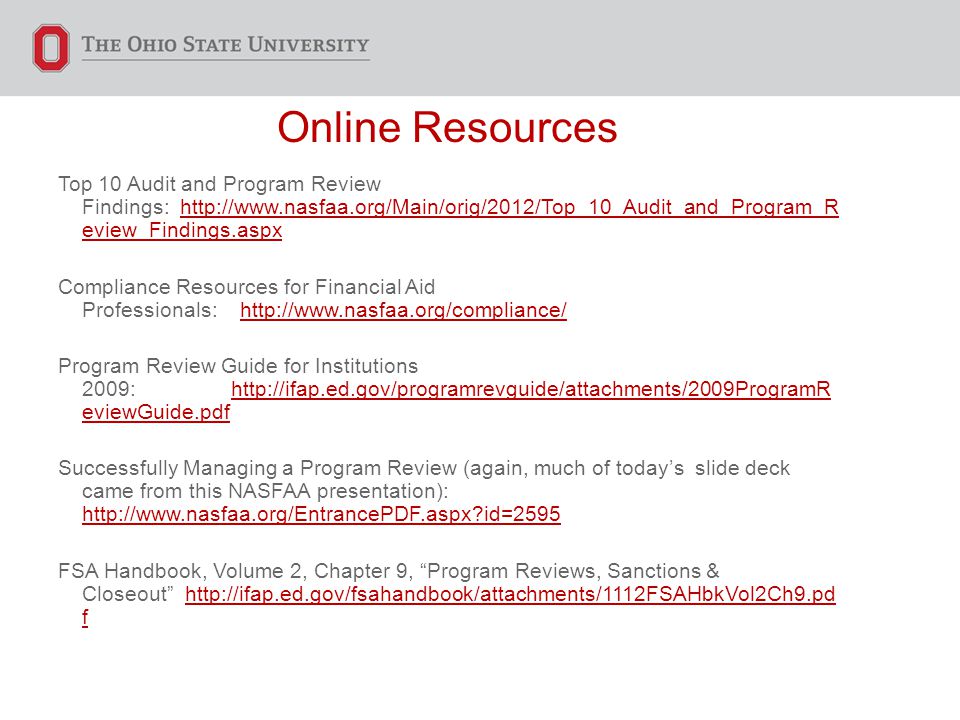Click the '2009:' label
This screenshot has width=960, height=720.
pos(109,389)
